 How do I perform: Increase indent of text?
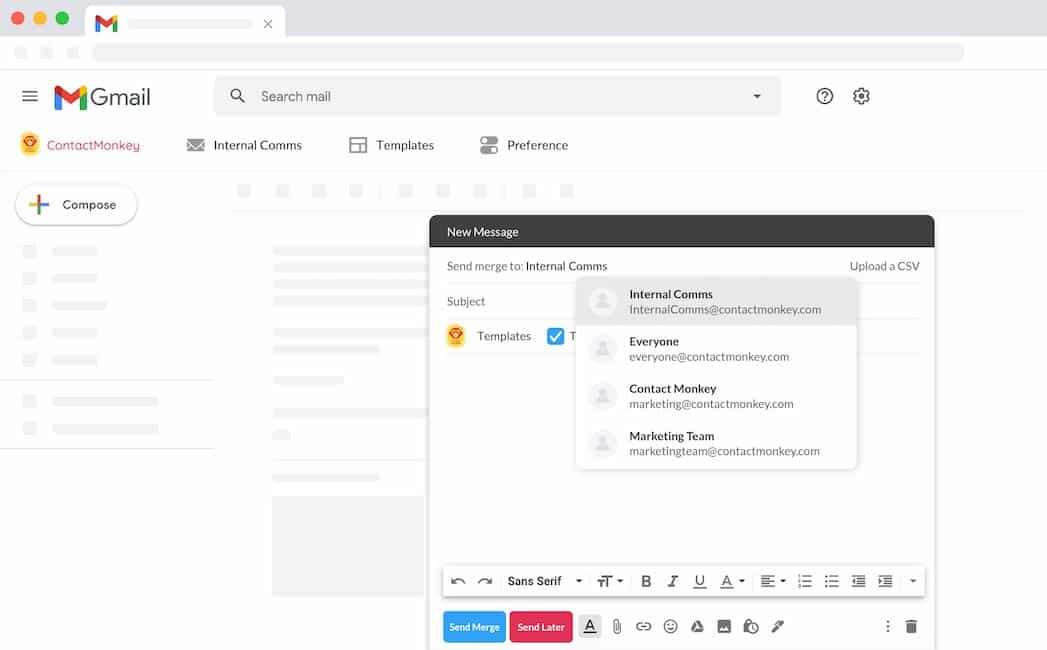pos(885,581)
